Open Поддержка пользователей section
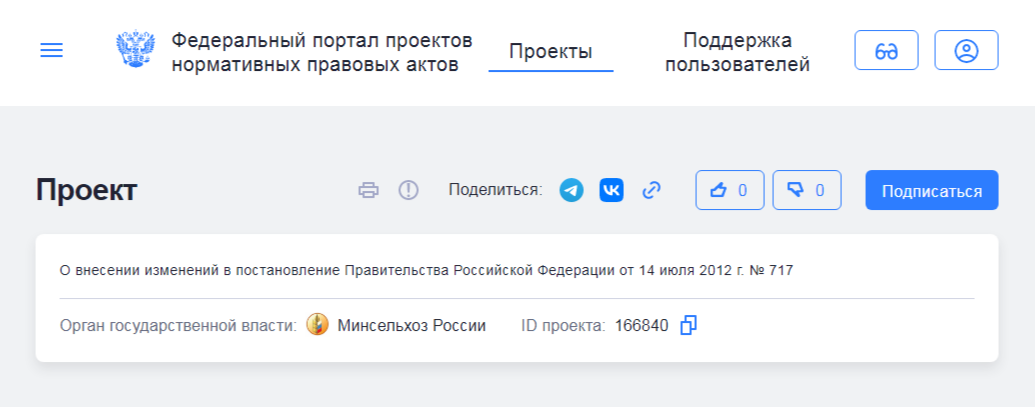 [737, 52]
